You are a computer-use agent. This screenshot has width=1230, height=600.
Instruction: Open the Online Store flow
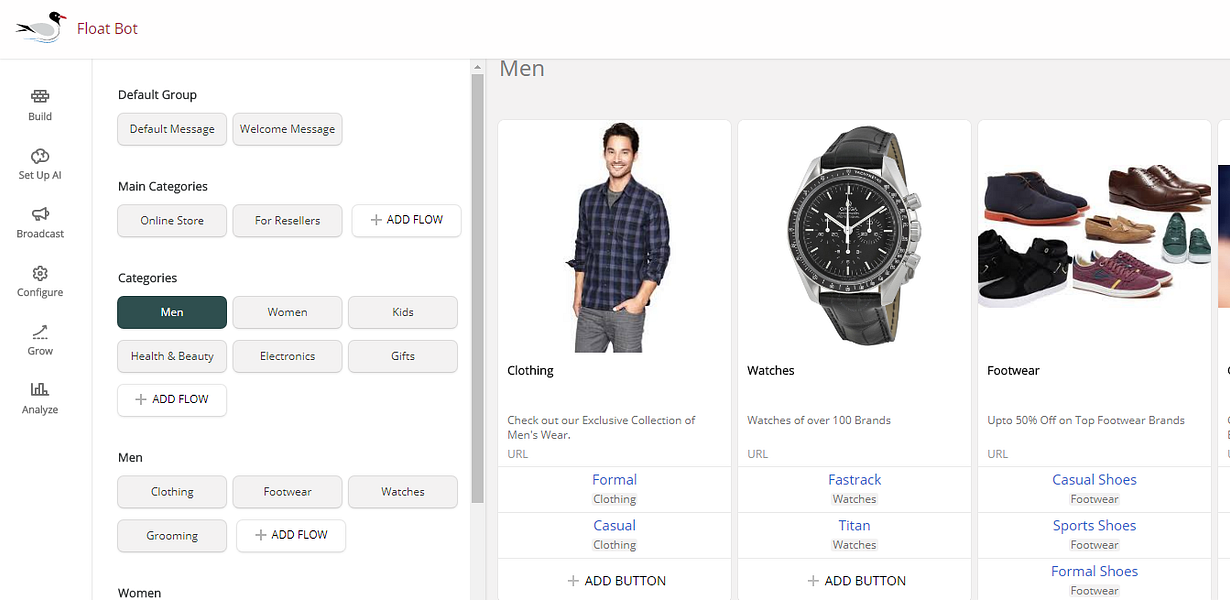172,221
